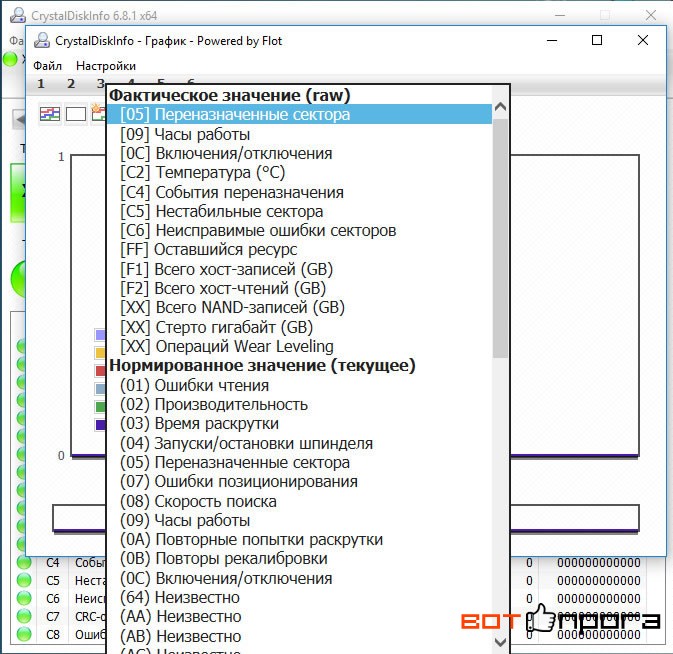Pick (08) Скорость поиска
The height and width of the screenshot is (654, 673).
pyautogui.click(x=299, y=501)
